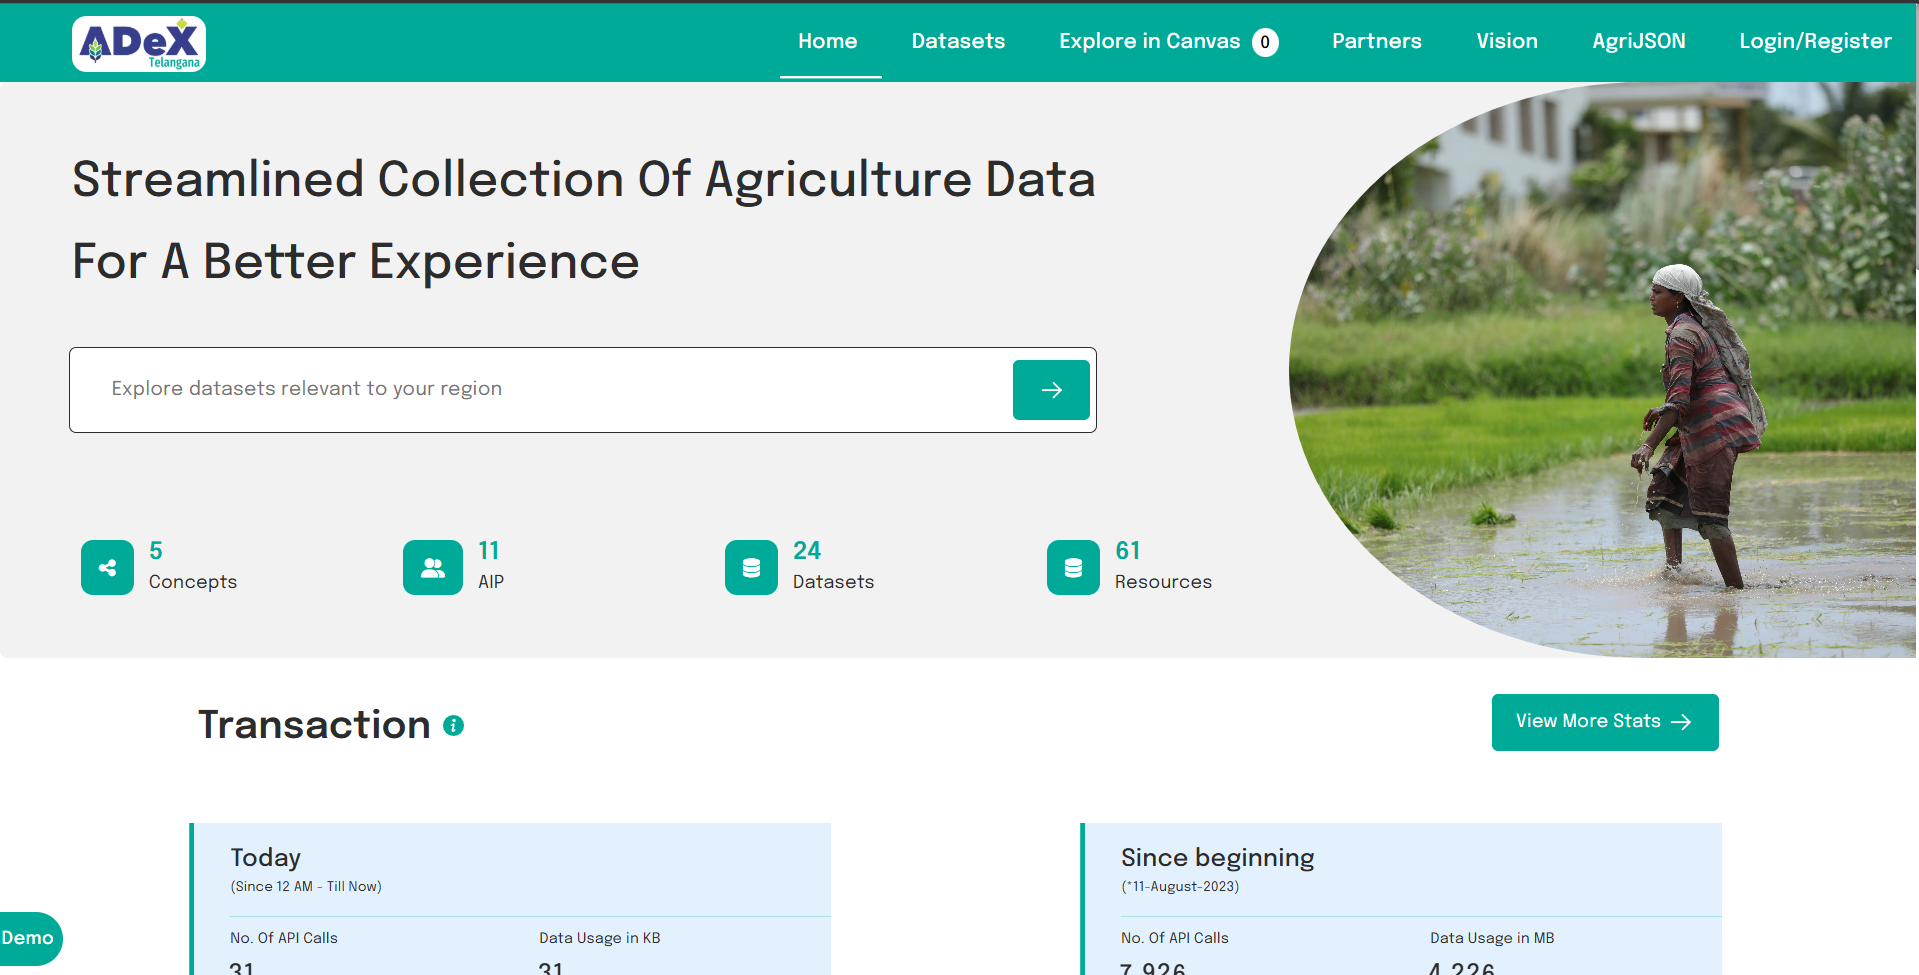Click the View More Stats button
Viewport: 1919px width, 975px height.
pyautogui.click(x=1604, y=722)
